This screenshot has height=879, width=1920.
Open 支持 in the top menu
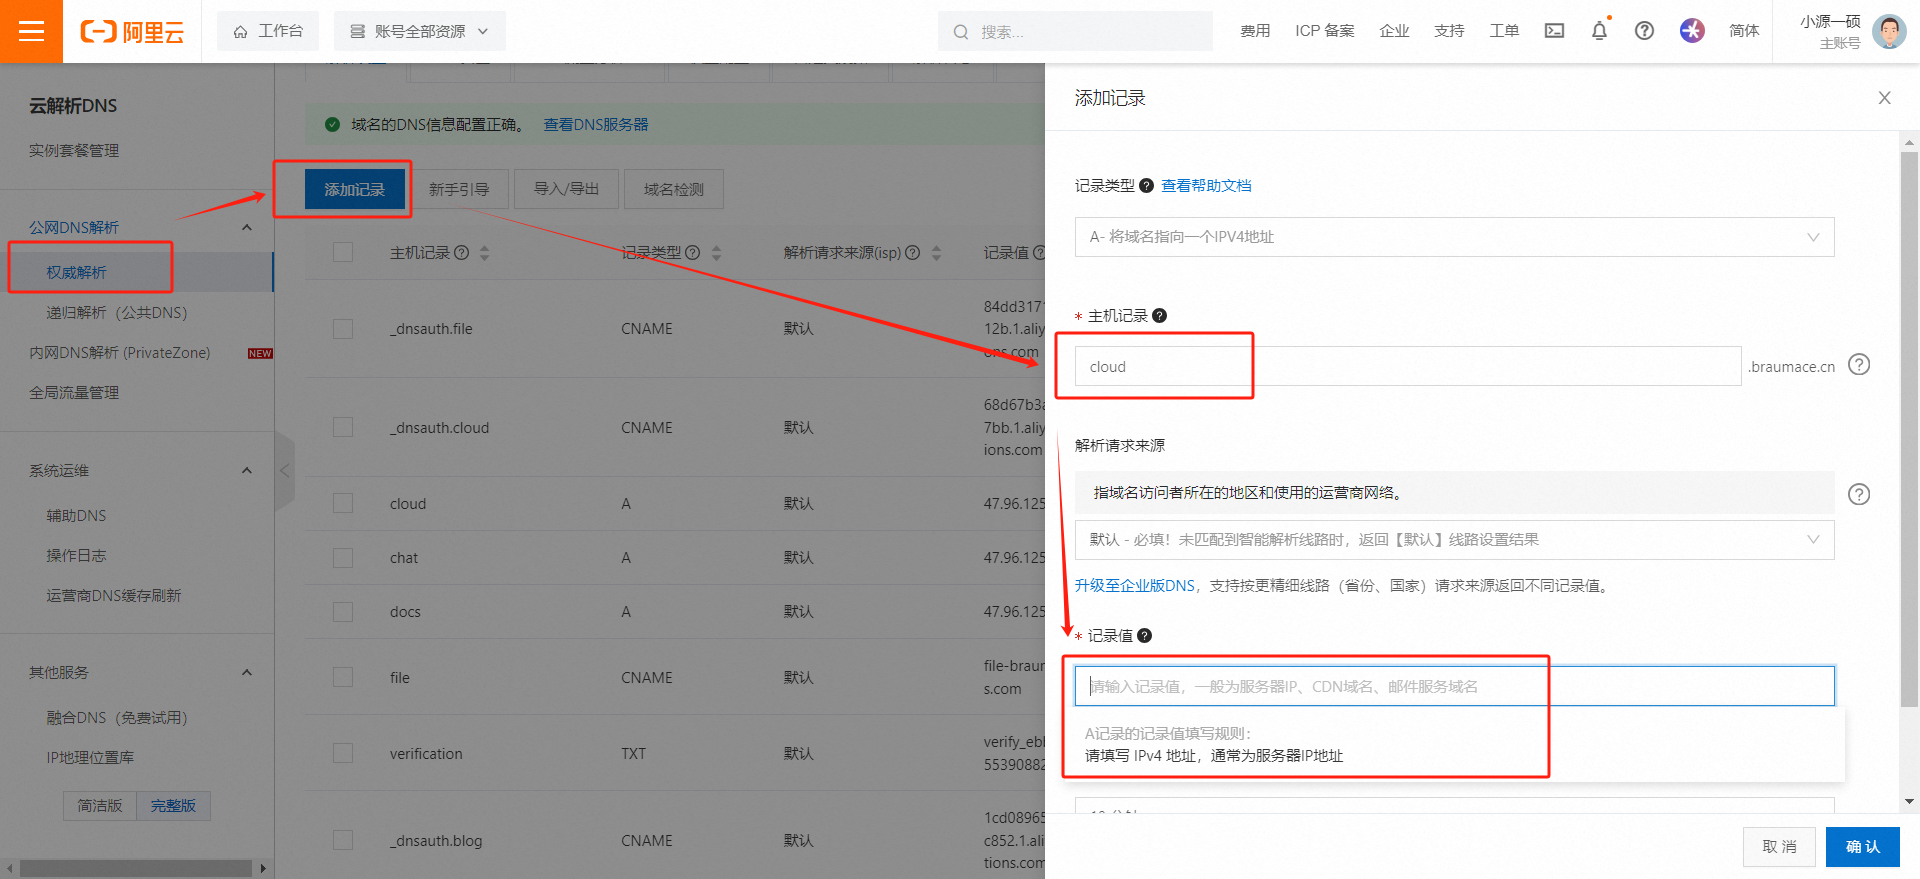tap(1449, 31)
